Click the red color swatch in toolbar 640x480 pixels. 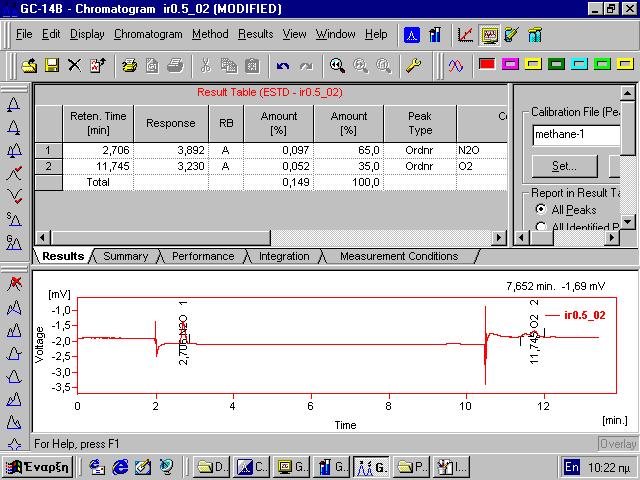click(487, 64)
